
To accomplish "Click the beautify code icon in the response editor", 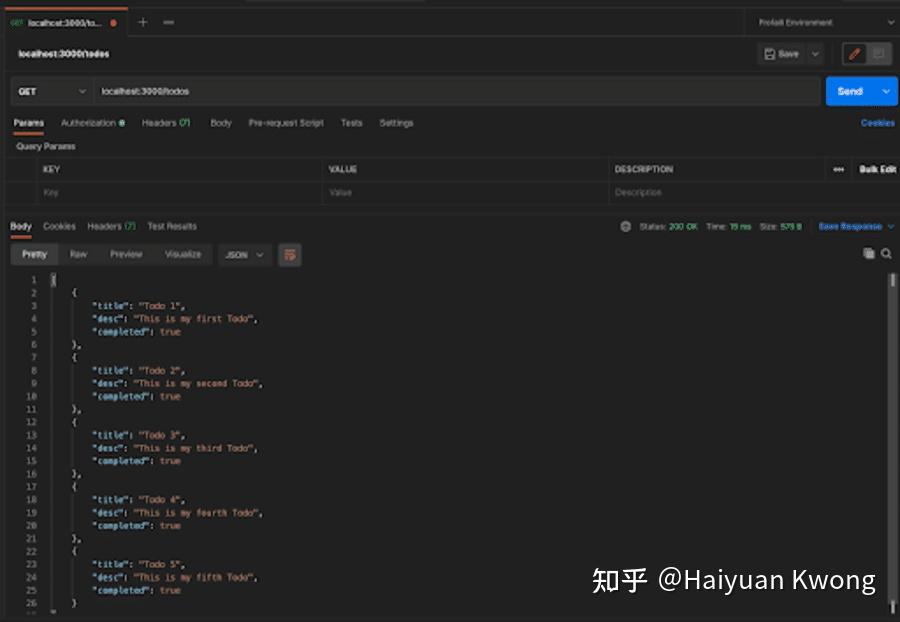I will coord(289,255).
